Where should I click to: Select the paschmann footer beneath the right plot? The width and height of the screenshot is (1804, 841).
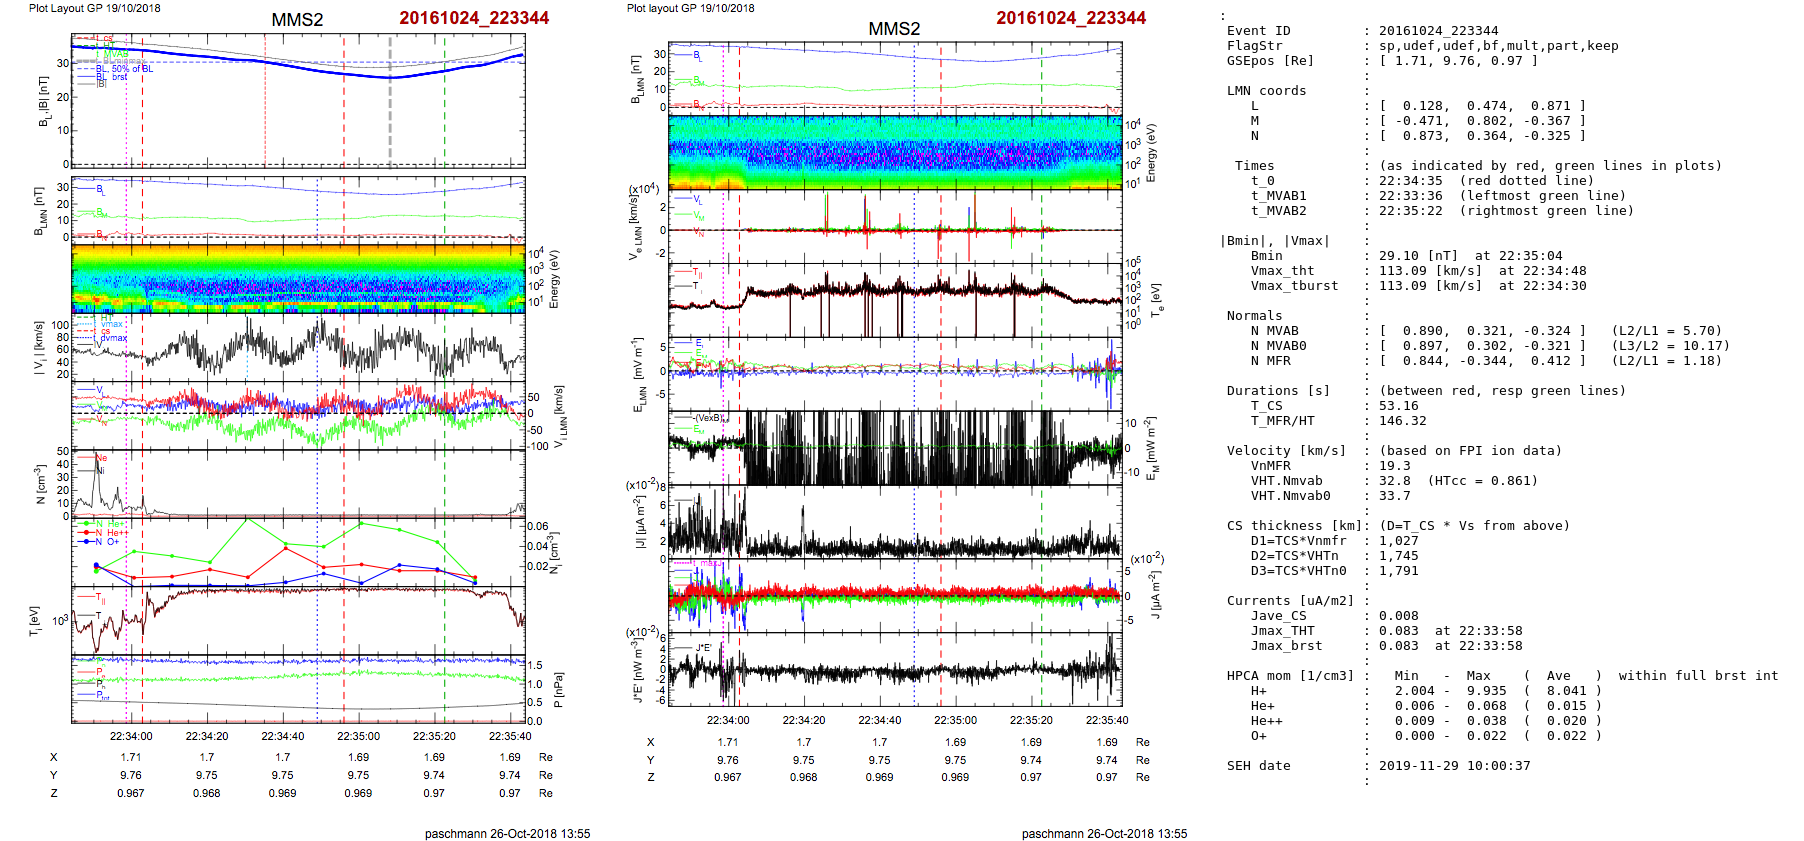pyautogui.click(x=1104, y=833)
